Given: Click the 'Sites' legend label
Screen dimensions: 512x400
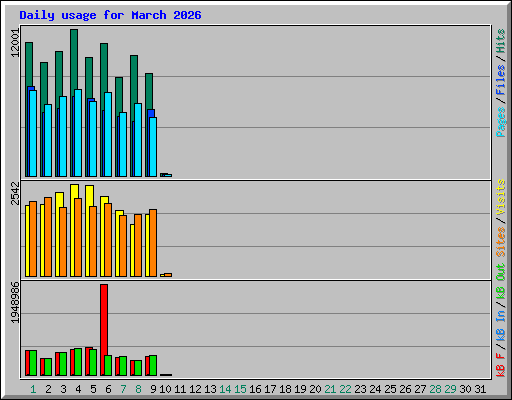Looking at the screenshot, I should pyautogui.click(x=501, y=242).
